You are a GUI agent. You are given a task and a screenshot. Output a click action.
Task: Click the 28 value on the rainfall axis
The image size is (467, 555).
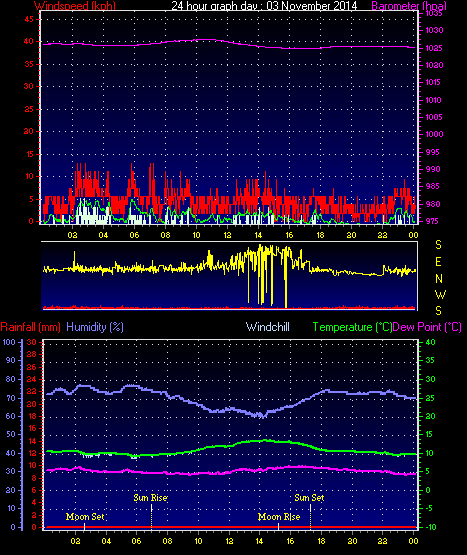coord(32,354)
